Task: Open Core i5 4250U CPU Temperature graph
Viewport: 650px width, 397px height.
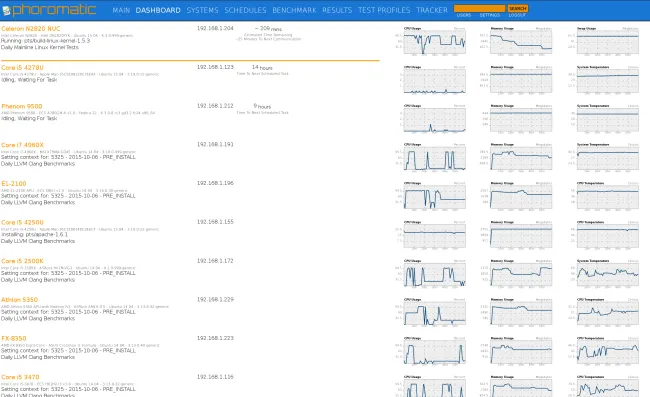Action: [603, 235]
